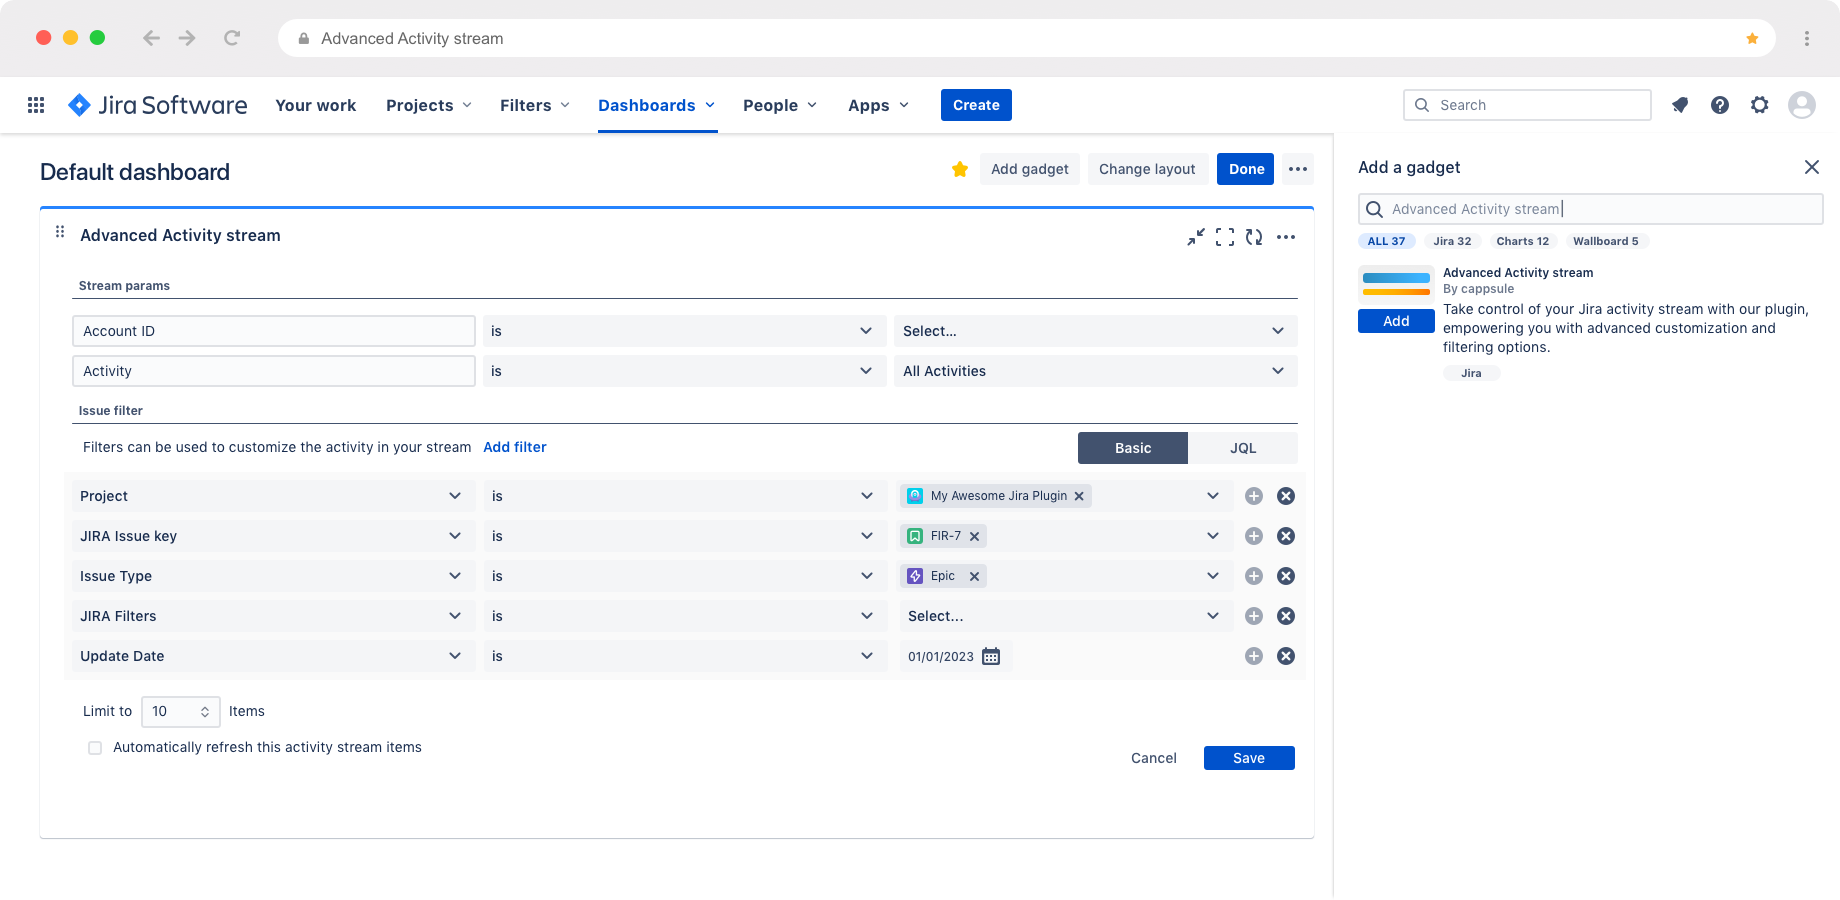This screenshot has height=900, width=1840.
Task: Unstar the Default dashboard
Action: click(x=960, y=169)
